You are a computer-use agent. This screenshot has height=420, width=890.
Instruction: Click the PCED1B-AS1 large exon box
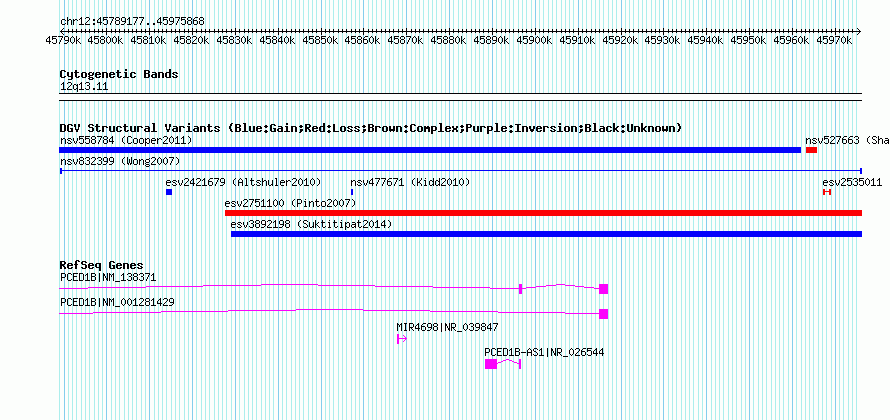point(491,364)
